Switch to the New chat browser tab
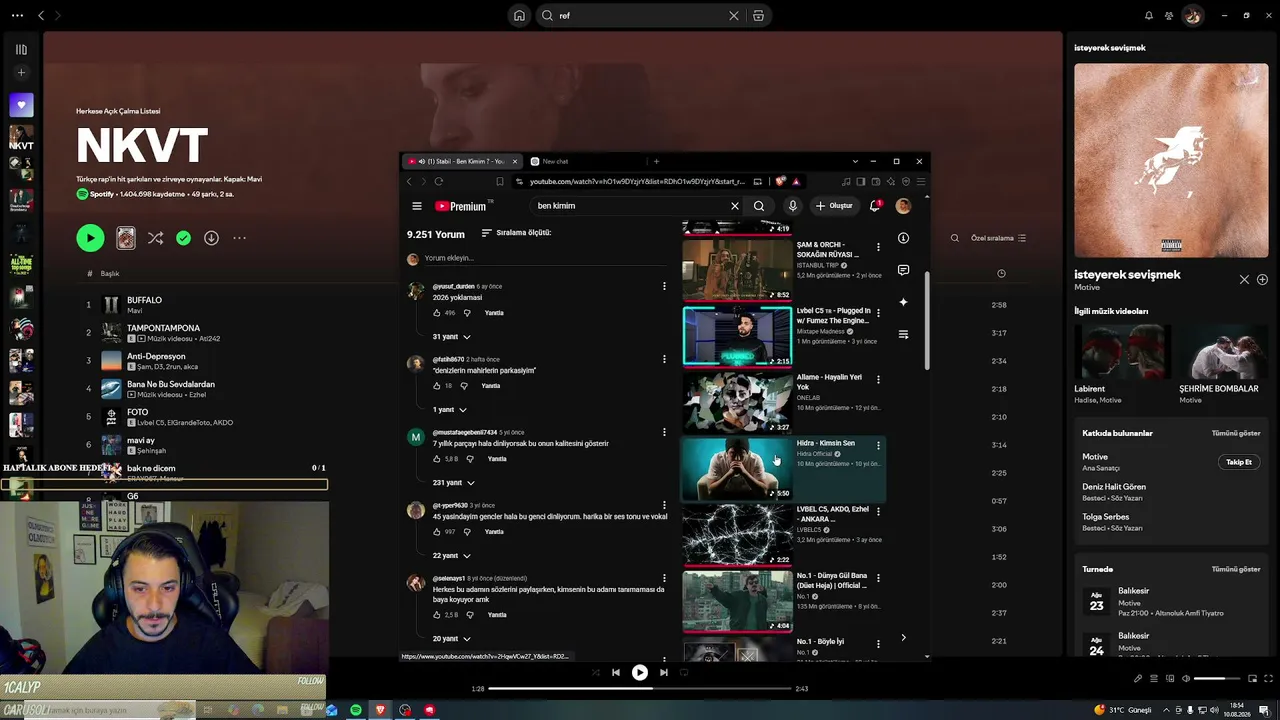The width and height of the screenshot is (1280, 720). click(585, 161)
